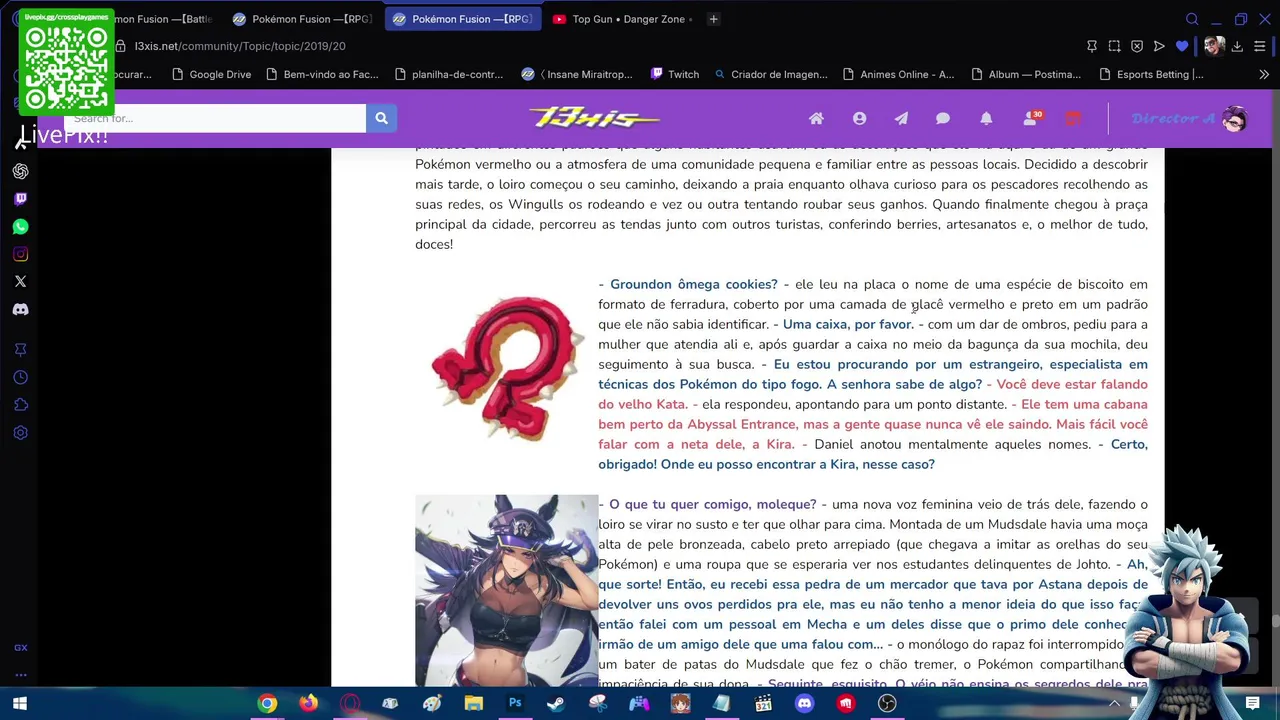Switch to the active Pokémon Fusion —[RPG] tab
The width and height of the screenshot is (1280, 720).
pyautogui.click(x=462, y=19)
